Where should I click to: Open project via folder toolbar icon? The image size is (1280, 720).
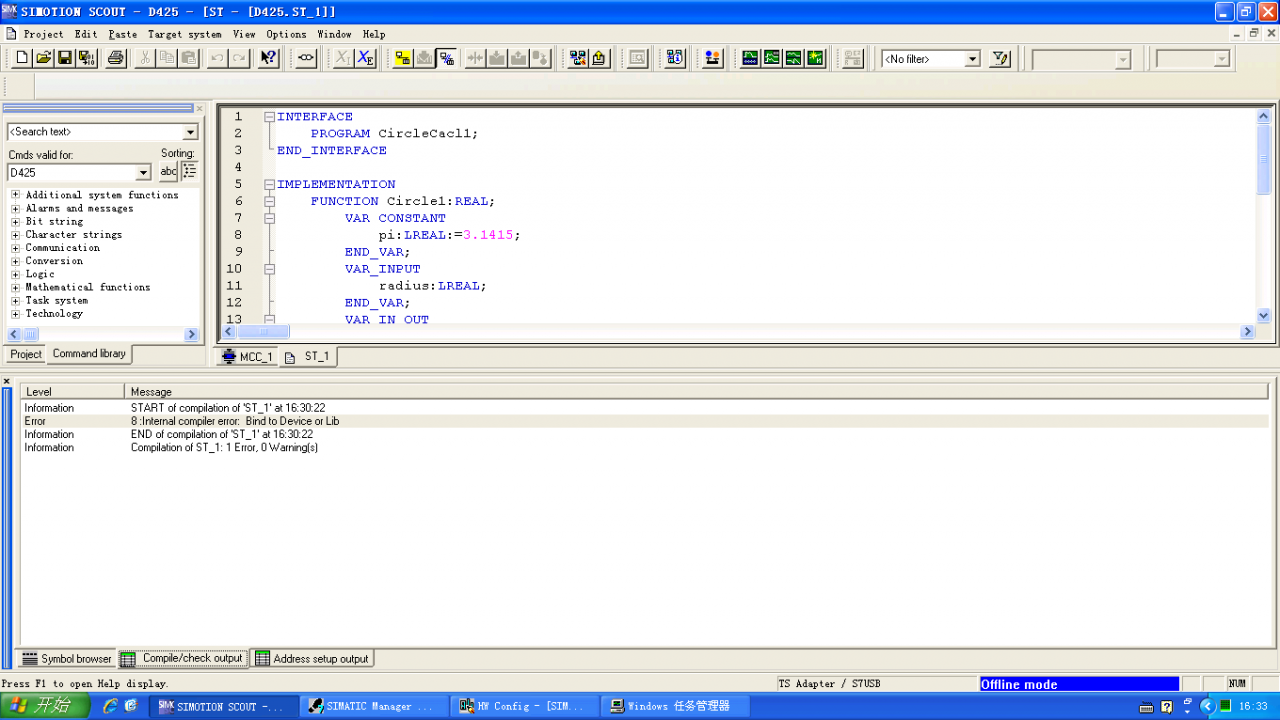pos(43,58)
